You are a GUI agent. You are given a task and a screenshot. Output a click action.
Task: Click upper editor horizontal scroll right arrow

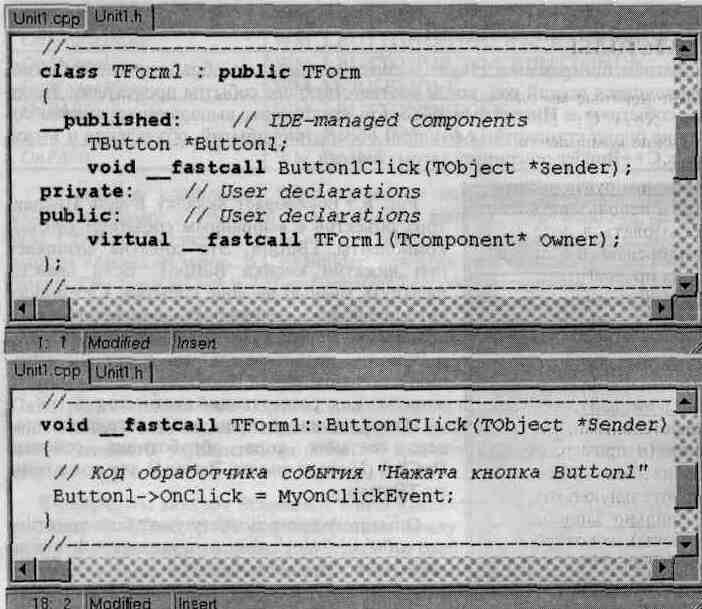point(661,308)
